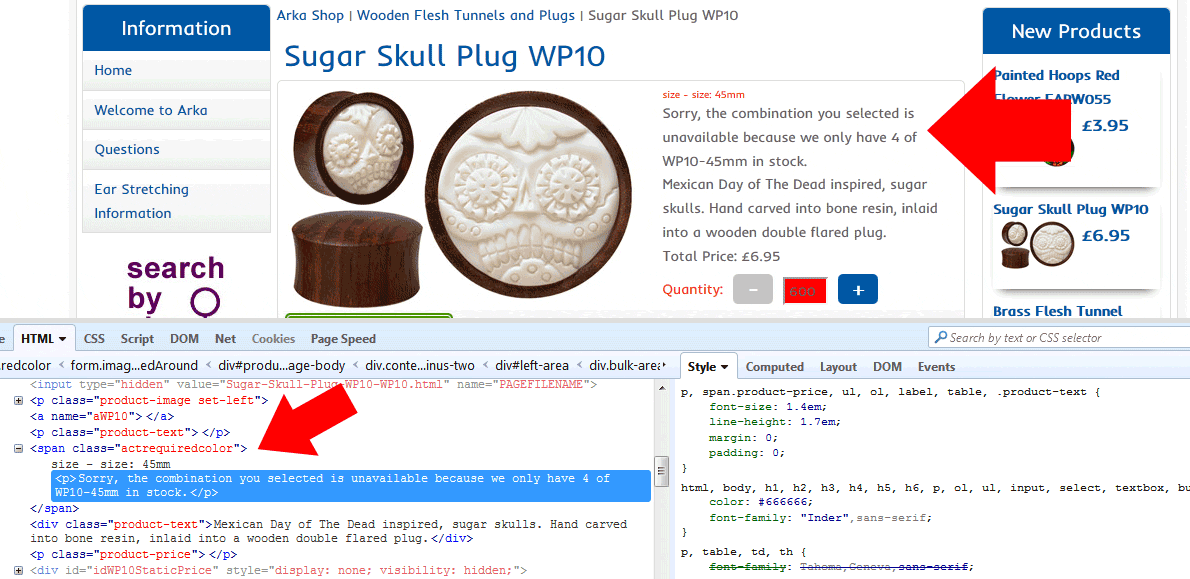Expand the div idWP10StaticPrice node
The width and height of the screenshot is (1190, 579).
point(19,571)
